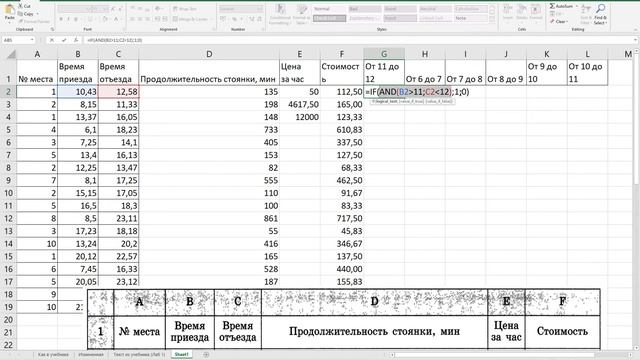Click the Merge & Center button
Viewport: 640px width, 360px height.
pos(190,19)
